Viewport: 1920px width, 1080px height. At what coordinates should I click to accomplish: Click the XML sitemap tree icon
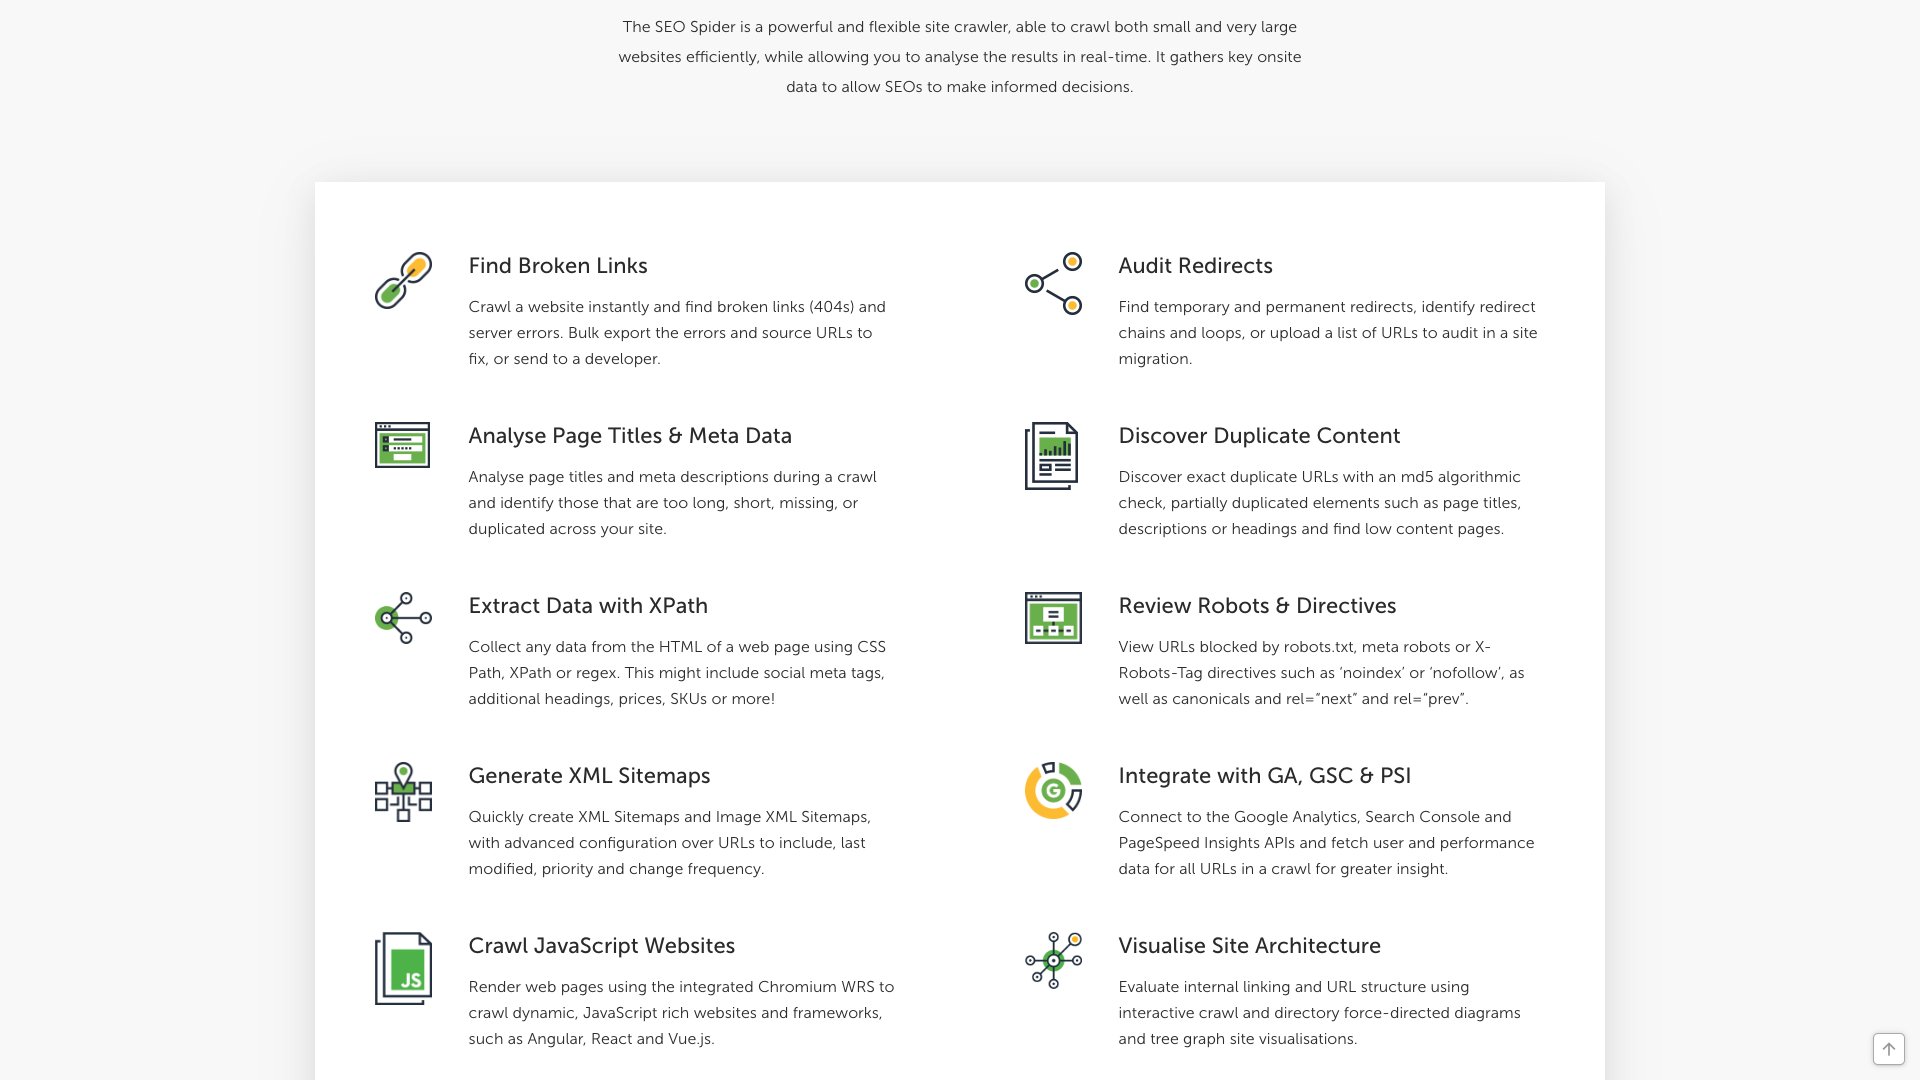[x=403, y=792]
